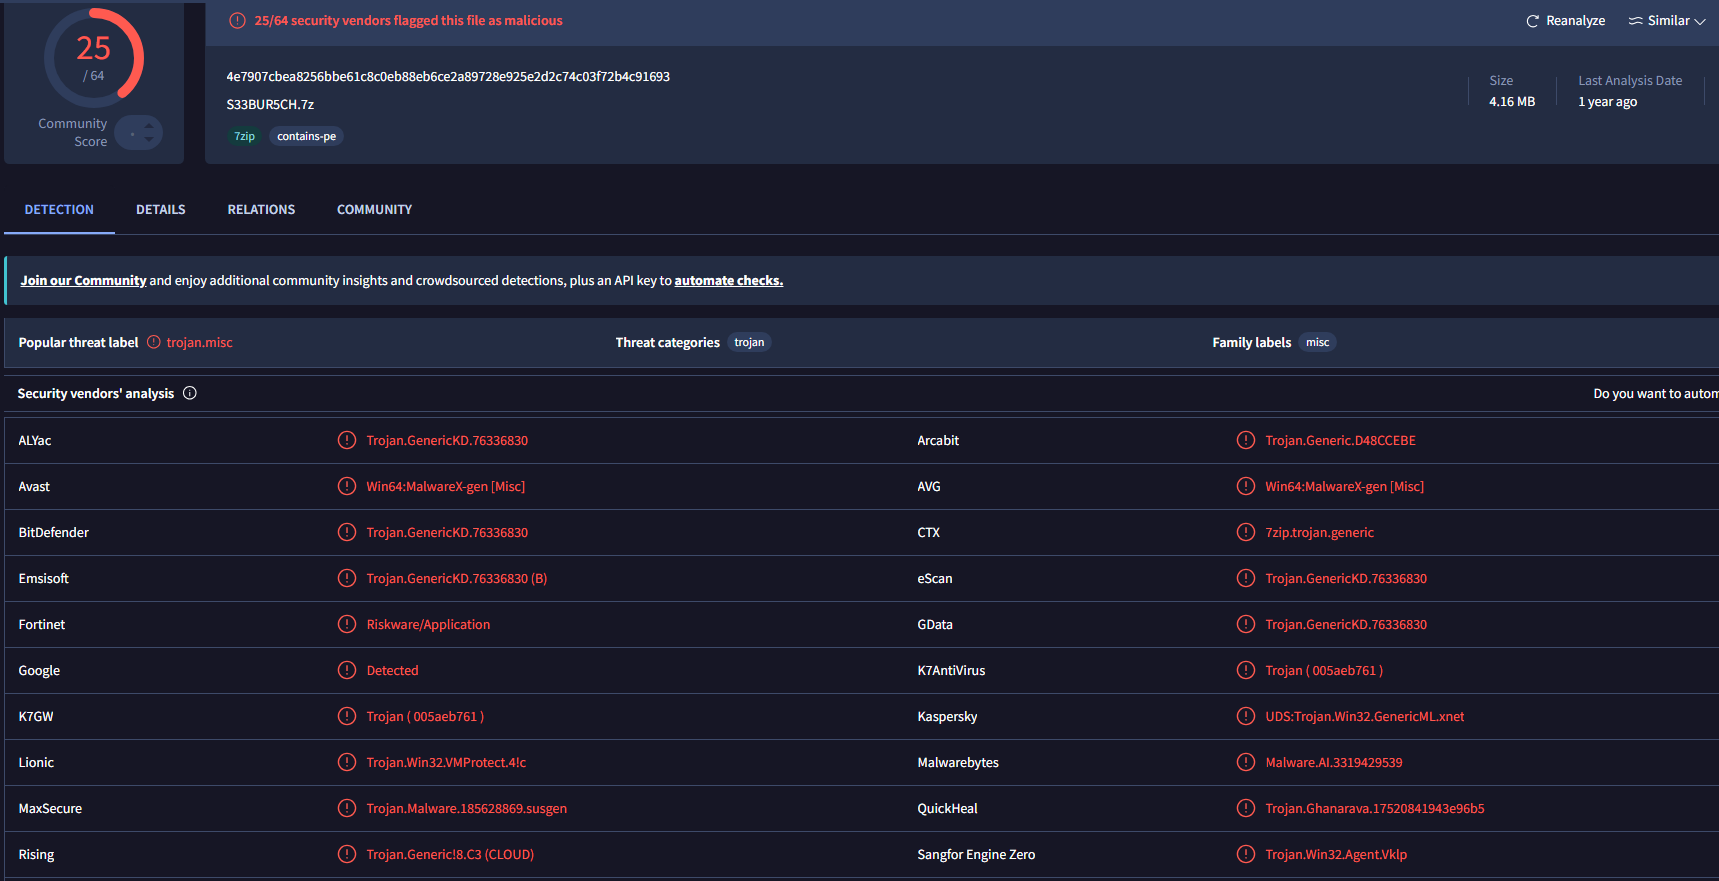This screenshot has width=1719, height=881.
Task: Click the 25/64 detection score gauge
Action: pos(94,58)
